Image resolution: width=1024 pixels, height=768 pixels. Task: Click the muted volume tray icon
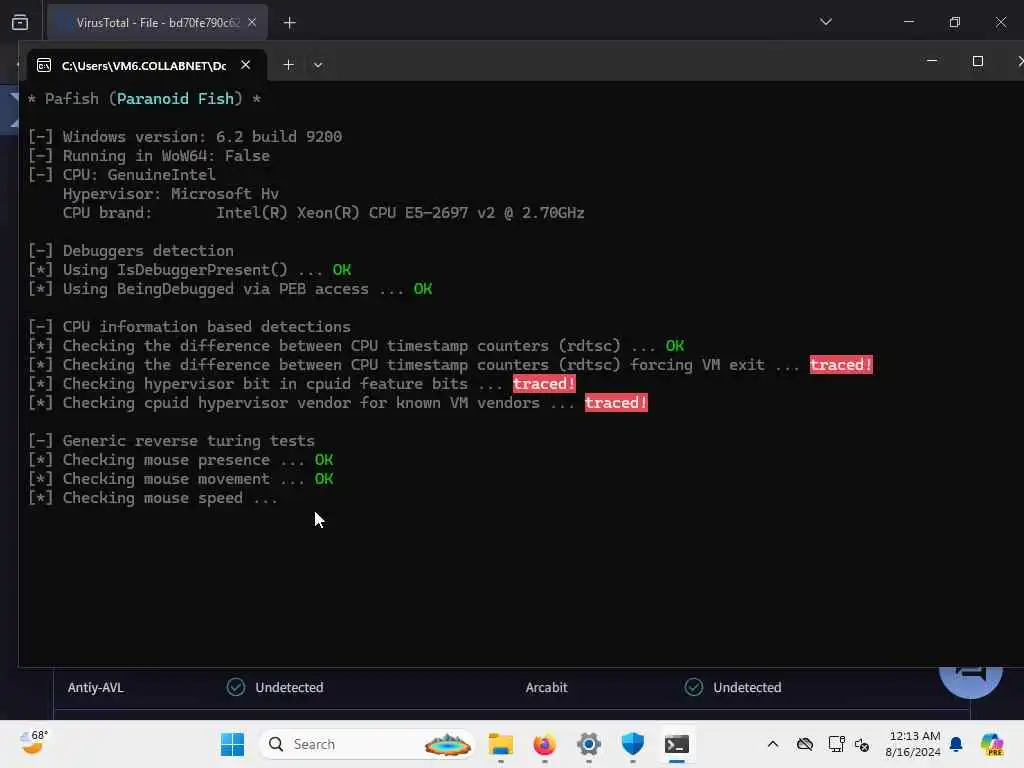click(861, 744)
